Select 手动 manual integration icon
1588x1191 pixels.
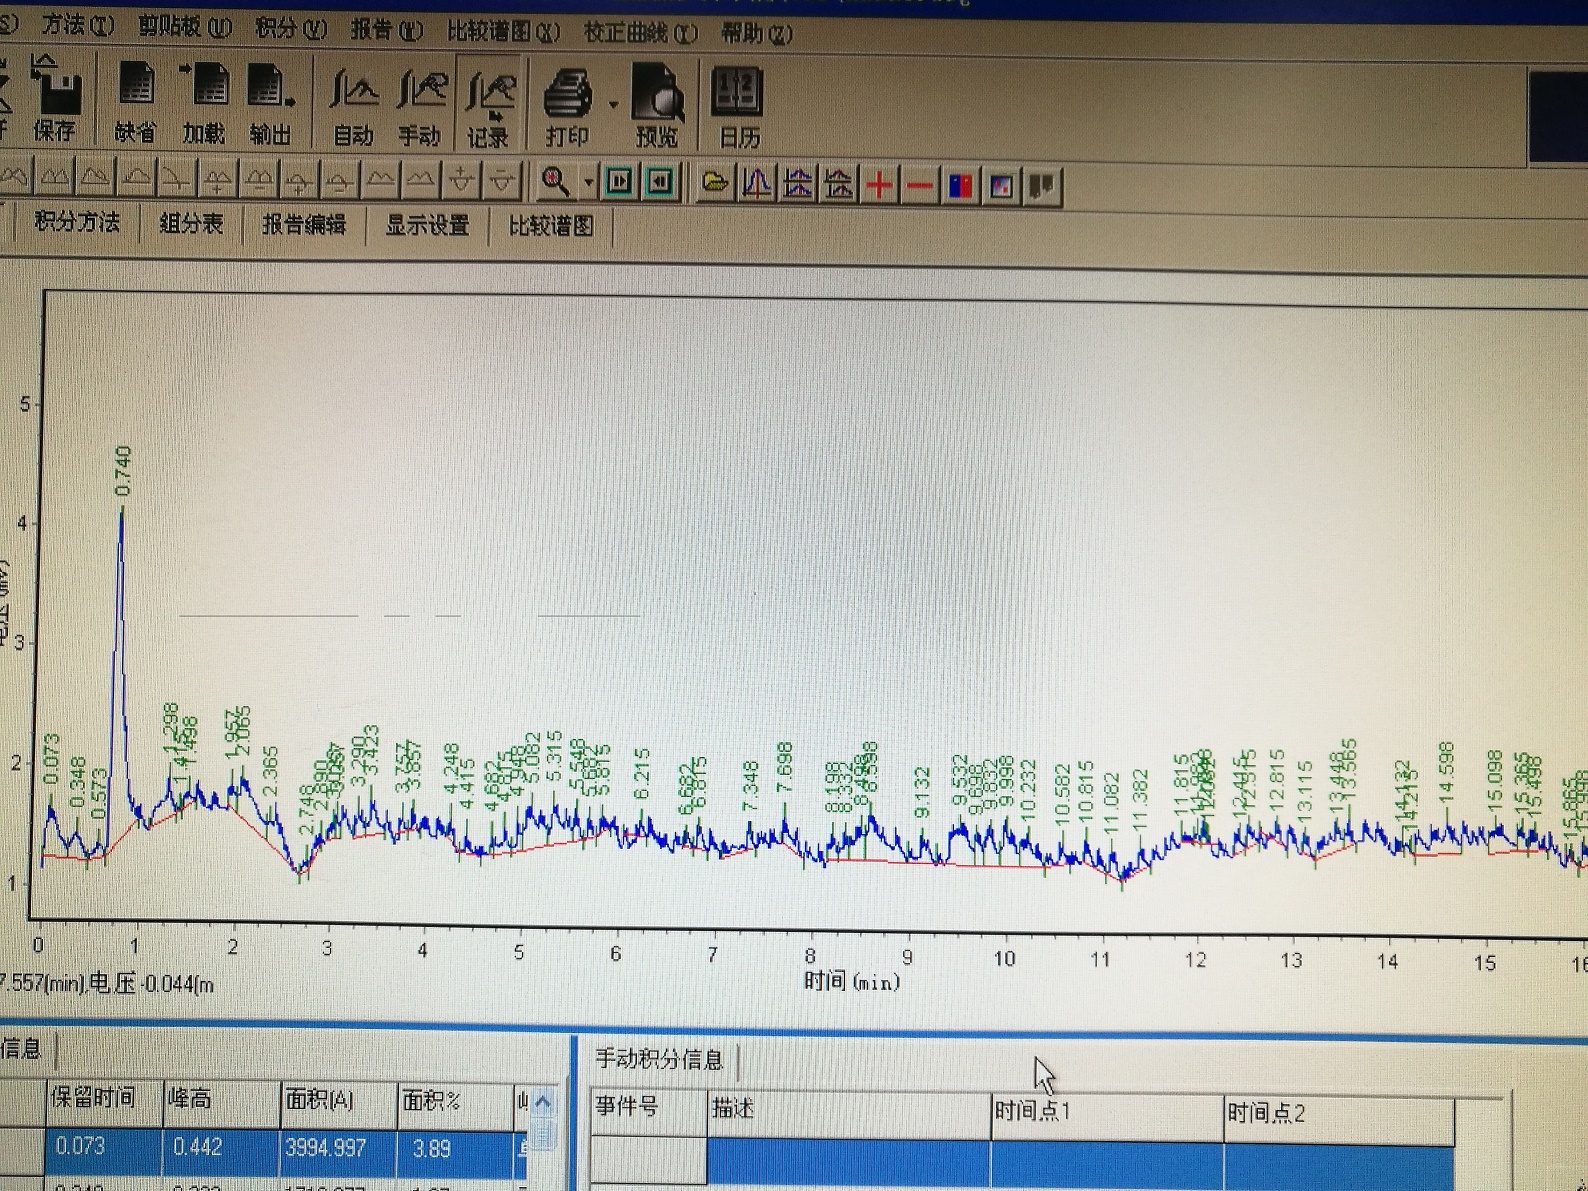pos(420,104)
